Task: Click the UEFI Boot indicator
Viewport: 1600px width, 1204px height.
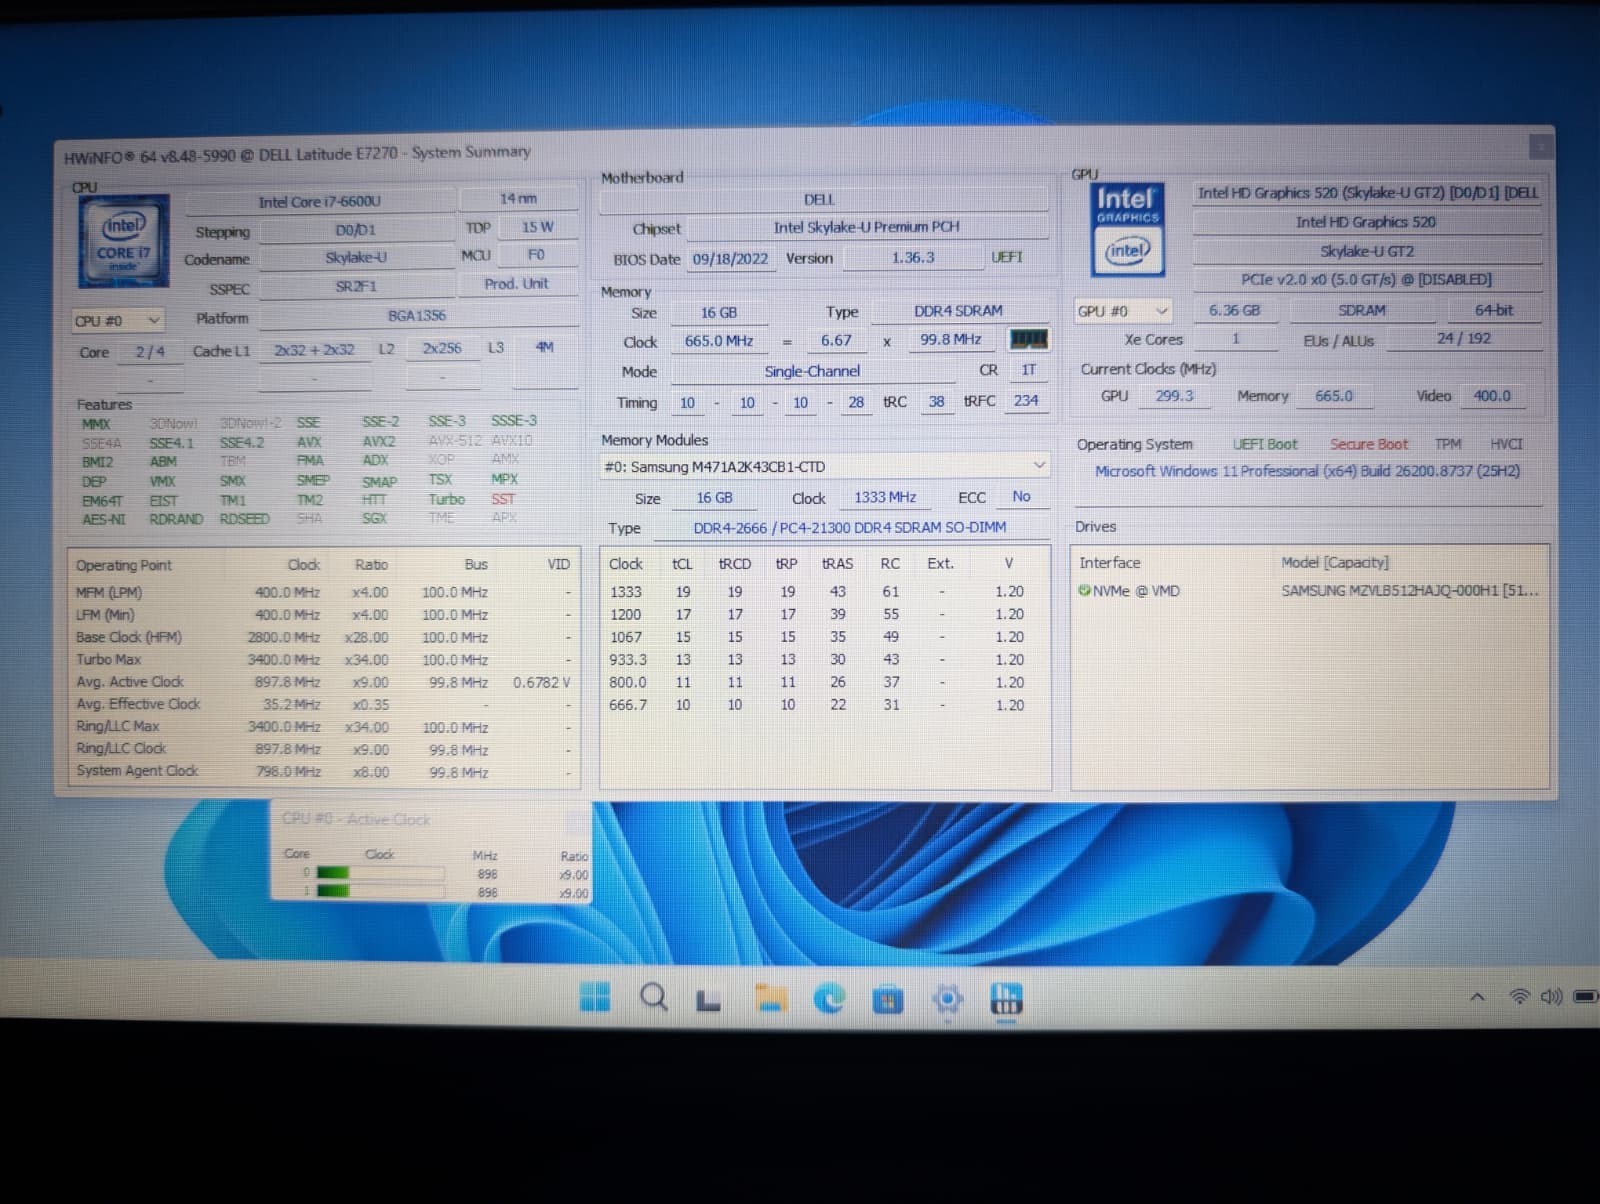Action: click(x=1265, y=444)
